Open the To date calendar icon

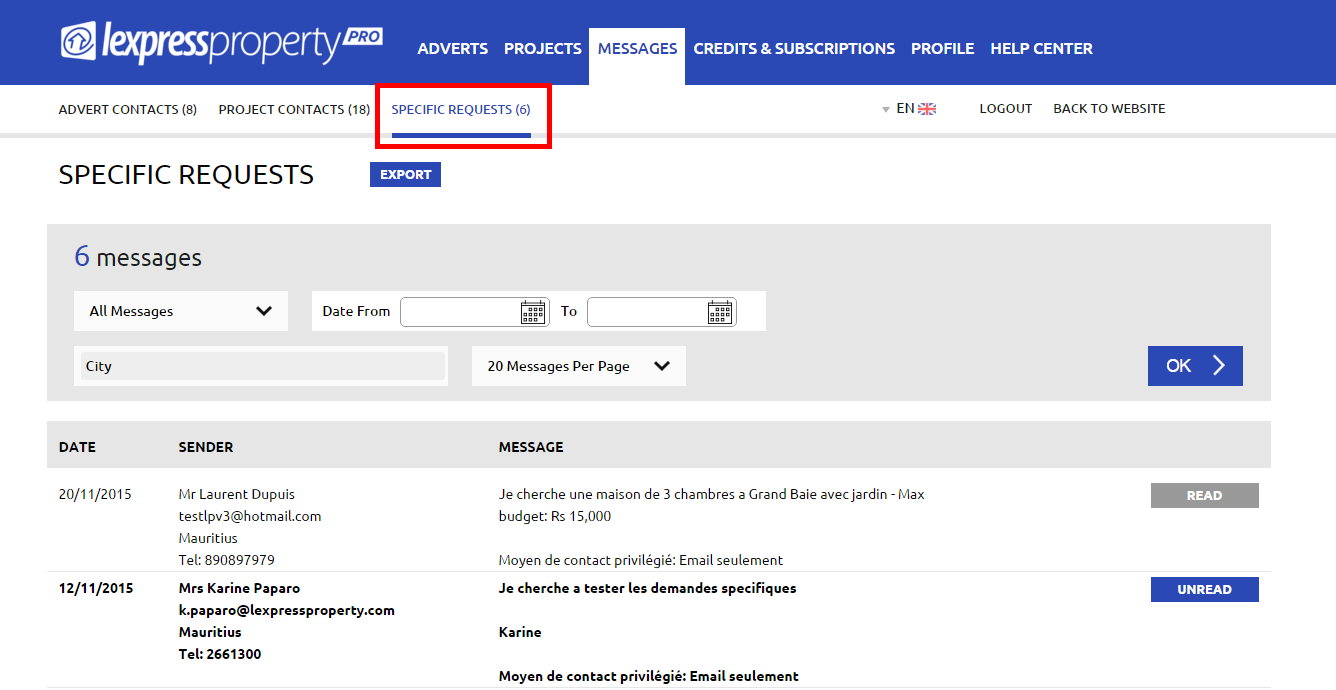click(720, 312)
